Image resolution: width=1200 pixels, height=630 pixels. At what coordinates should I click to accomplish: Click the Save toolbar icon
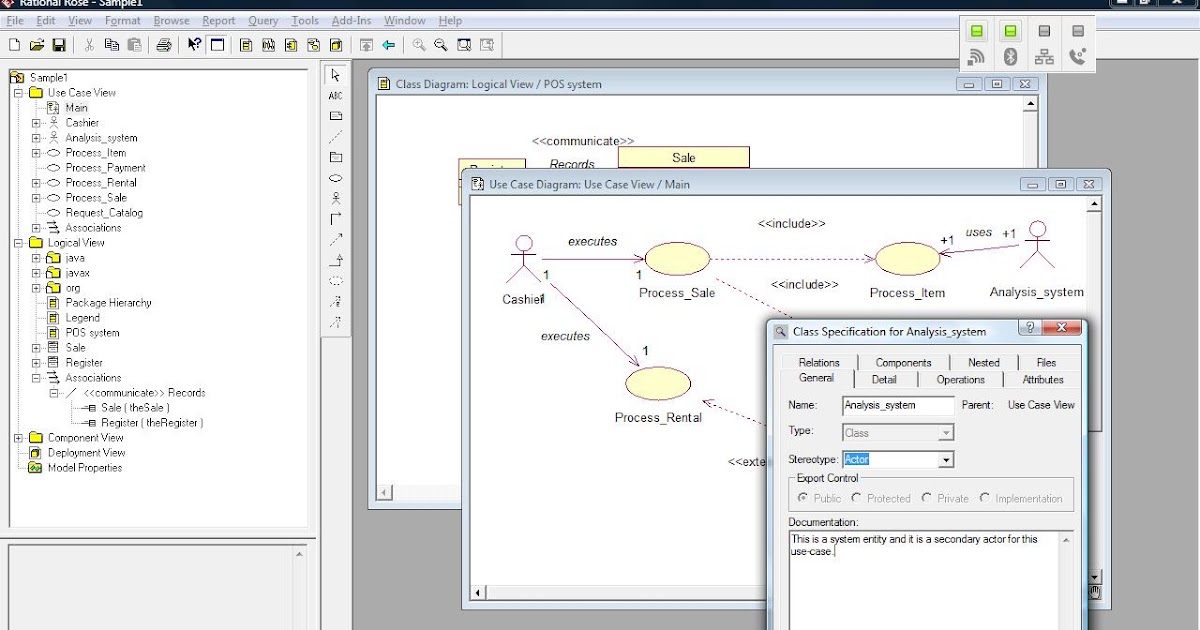tap(59, 44)
